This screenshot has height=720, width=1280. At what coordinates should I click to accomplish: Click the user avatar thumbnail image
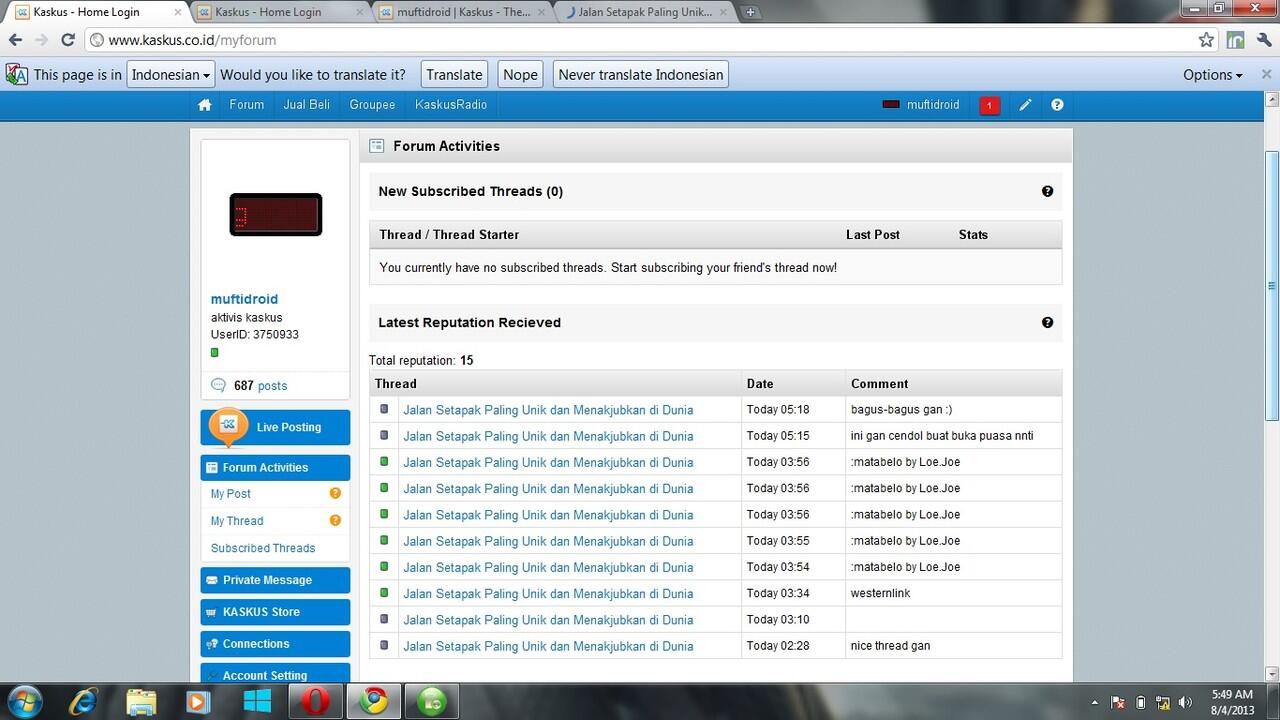(276, 214)
